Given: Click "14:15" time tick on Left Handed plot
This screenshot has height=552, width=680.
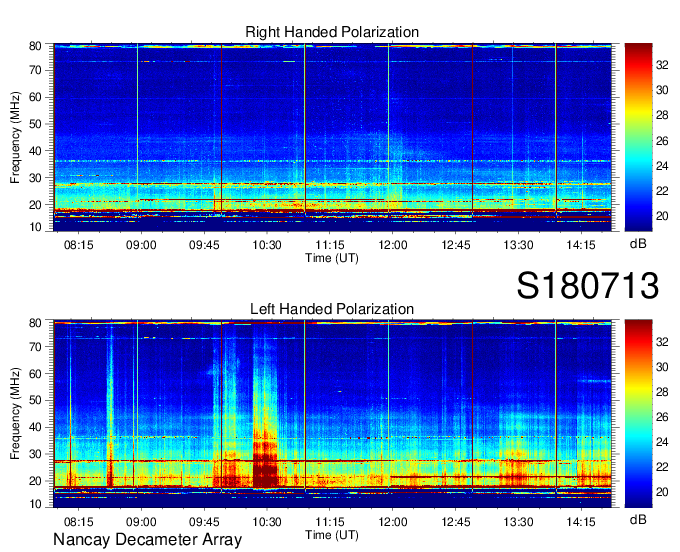Looking at the screenshot, I should tap(581, 522).
